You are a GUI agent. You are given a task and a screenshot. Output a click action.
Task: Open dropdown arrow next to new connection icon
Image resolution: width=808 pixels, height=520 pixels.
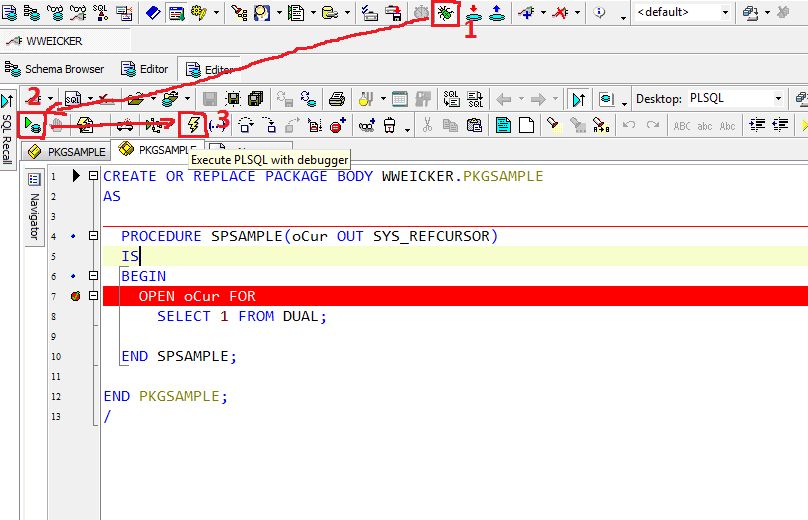543,12
